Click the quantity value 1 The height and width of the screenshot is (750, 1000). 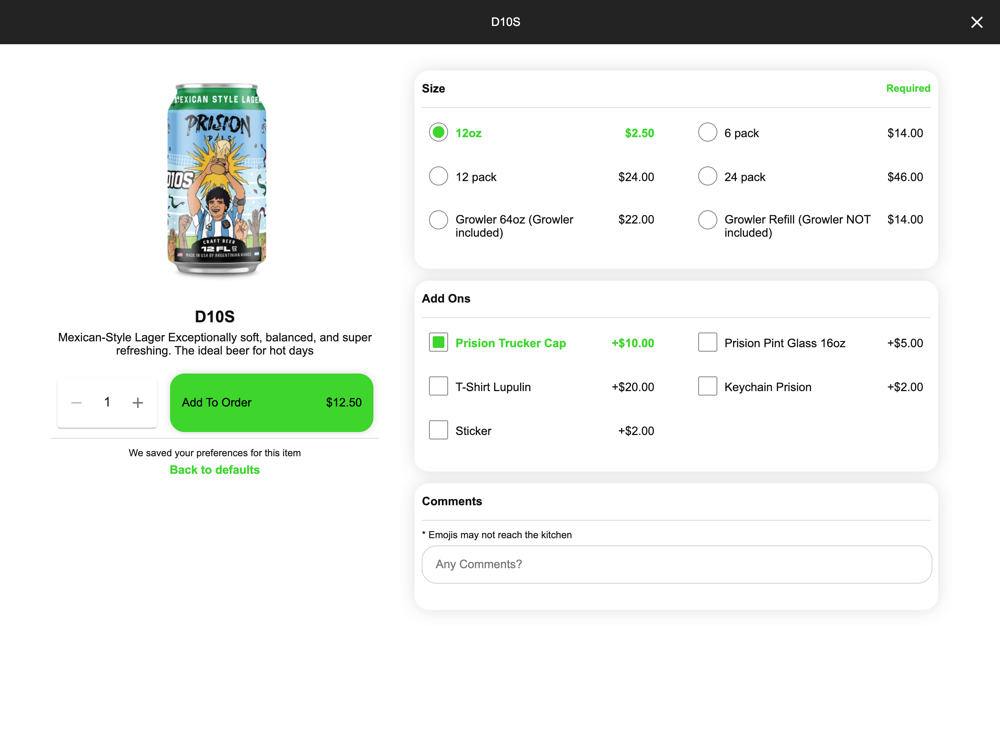pyautogui.click(x=107, y=402)
